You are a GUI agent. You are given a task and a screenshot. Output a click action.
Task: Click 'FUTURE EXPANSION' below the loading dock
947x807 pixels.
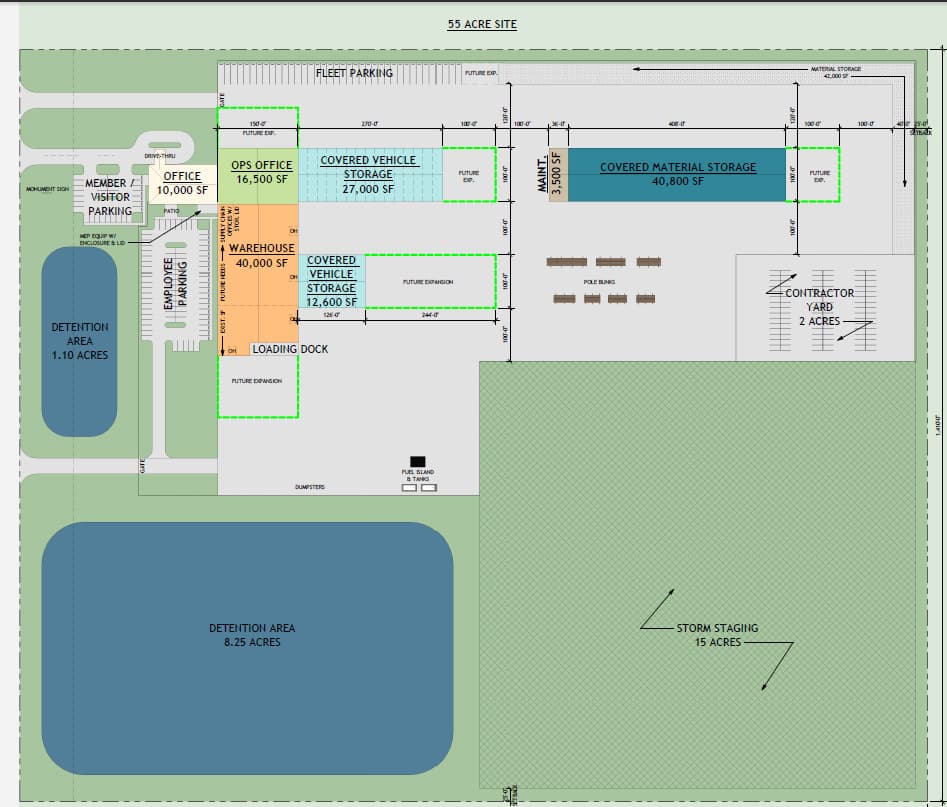point(257,381)
